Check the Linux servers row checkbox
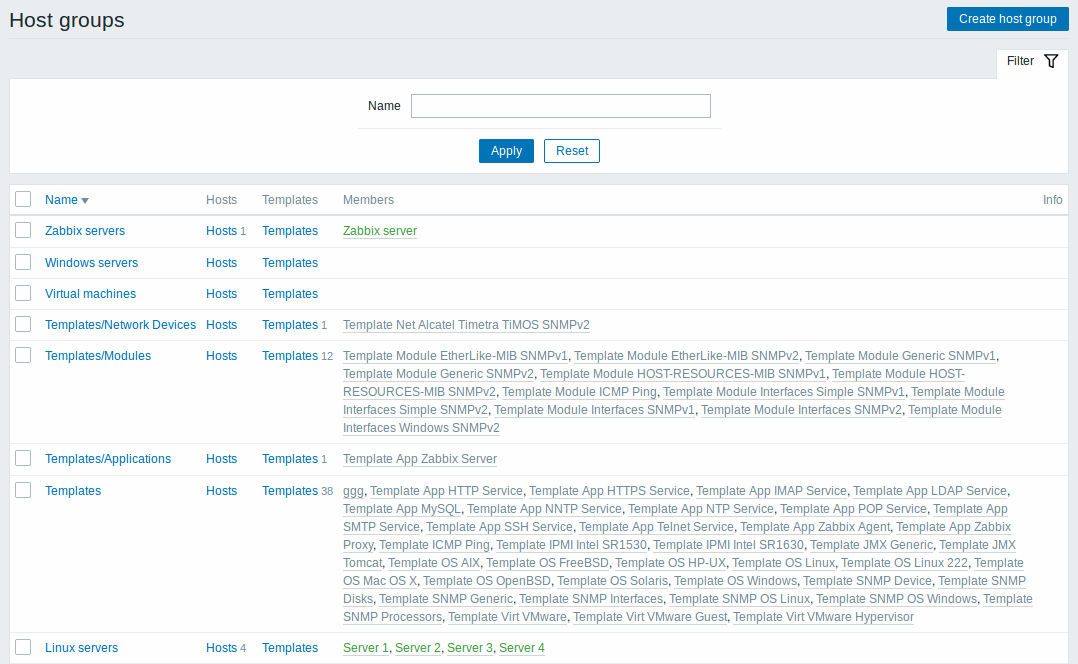The image size is (1078, 664). tap(23, 647)
